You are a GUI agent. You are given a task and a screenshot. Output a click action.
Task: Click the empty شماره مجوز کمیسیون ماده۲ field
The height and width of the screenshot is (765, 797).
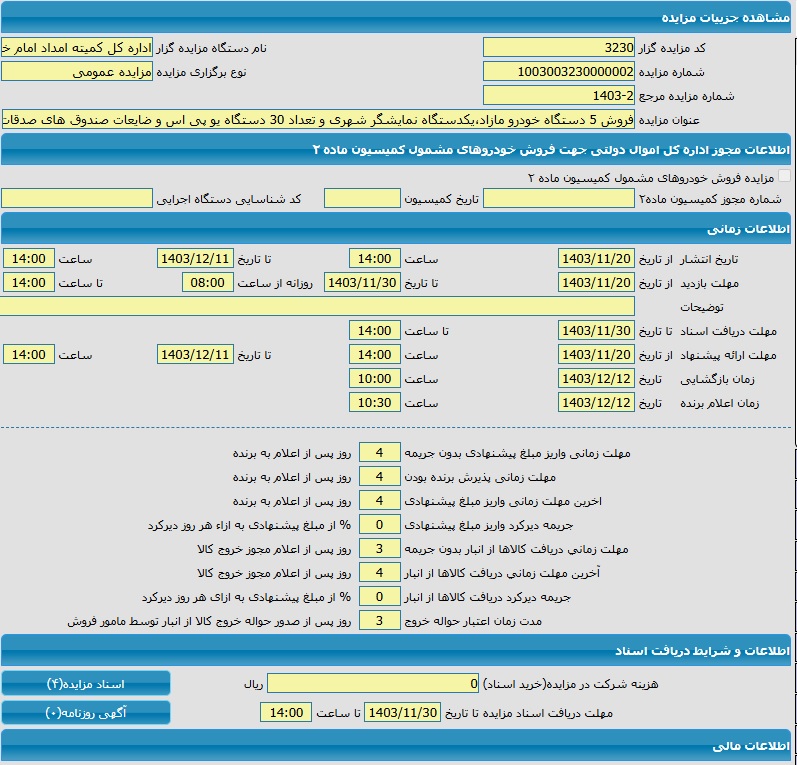coord(559,198)
